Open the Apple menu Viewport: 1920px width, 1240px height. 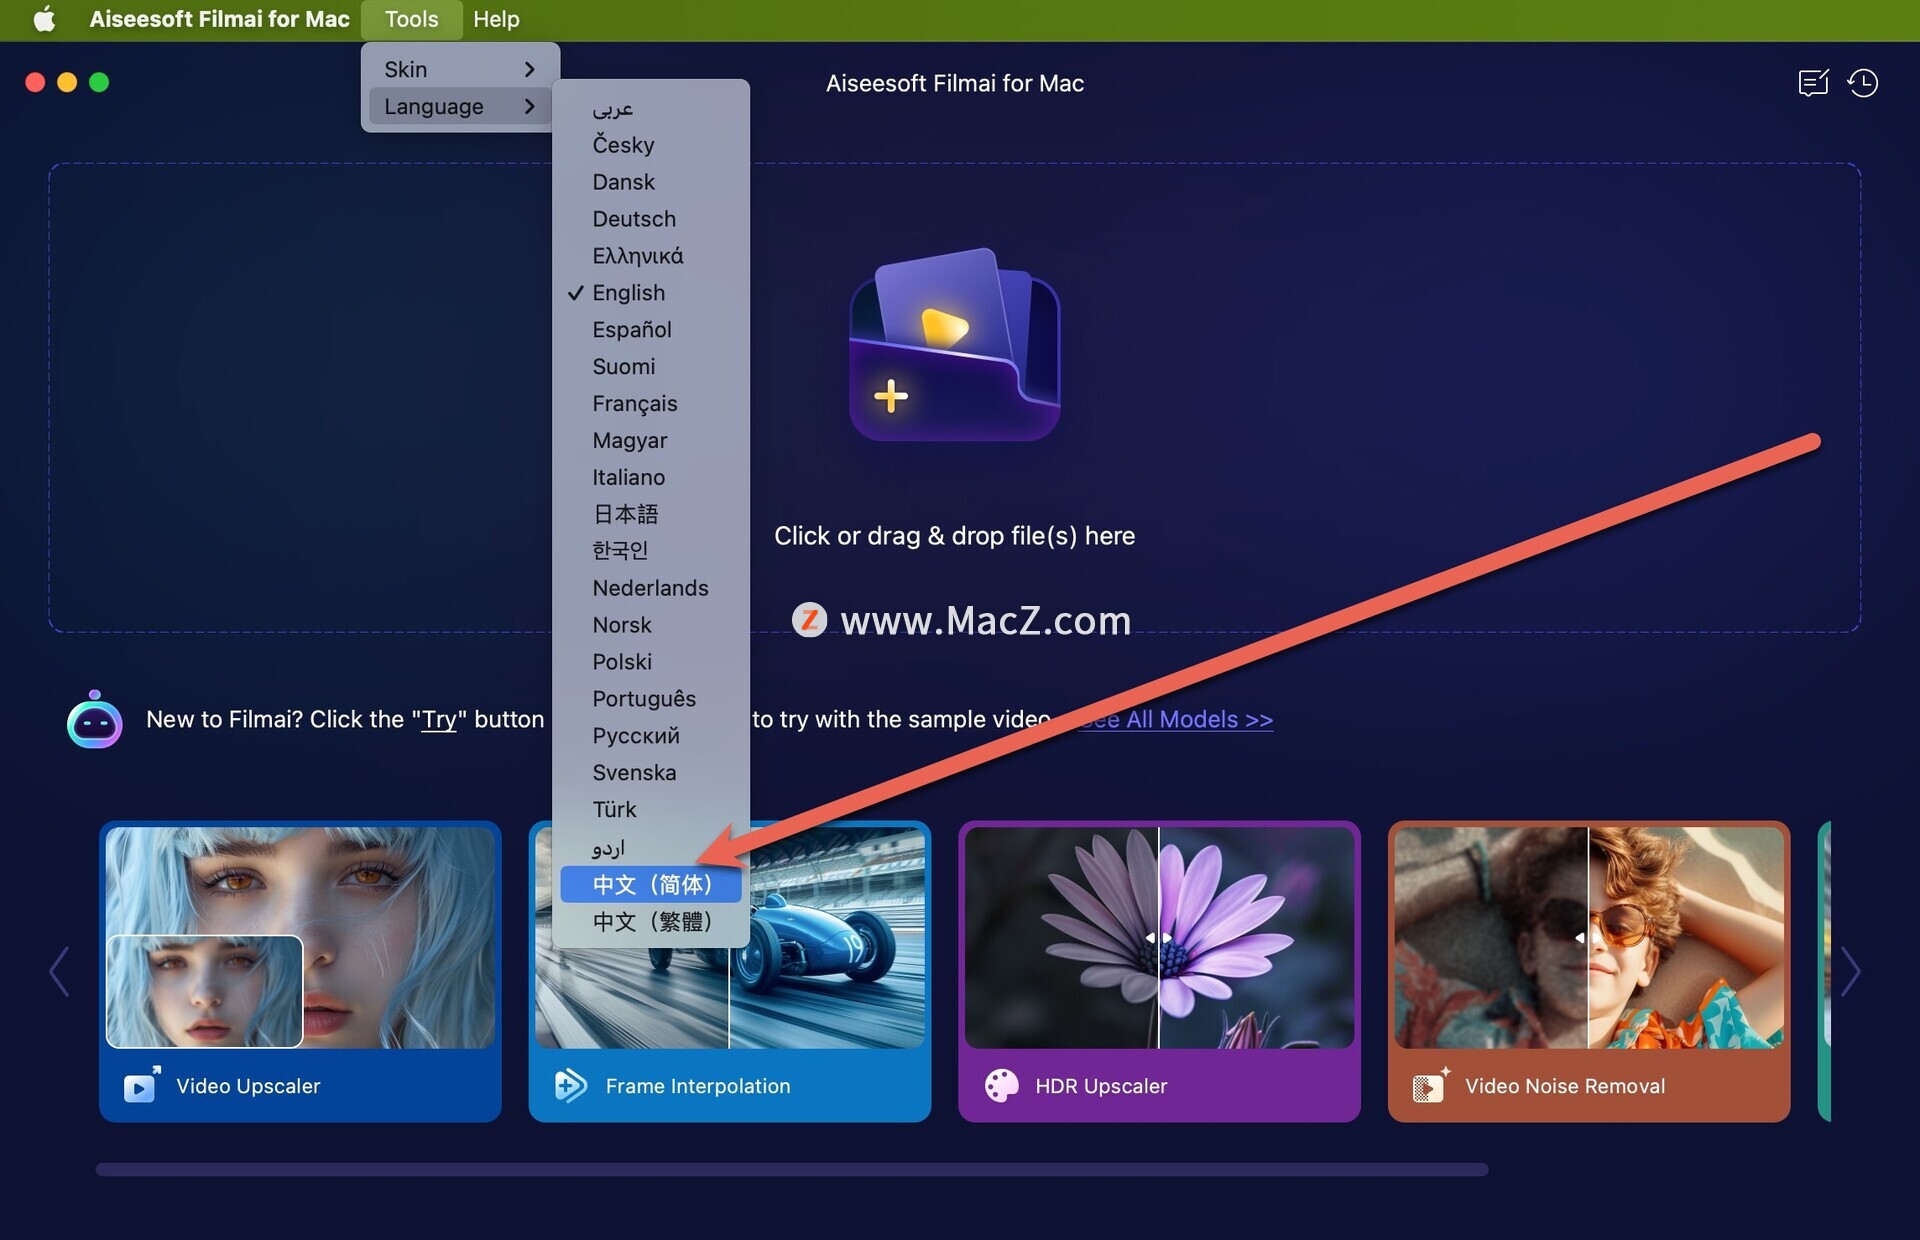(x=44, y=19)
